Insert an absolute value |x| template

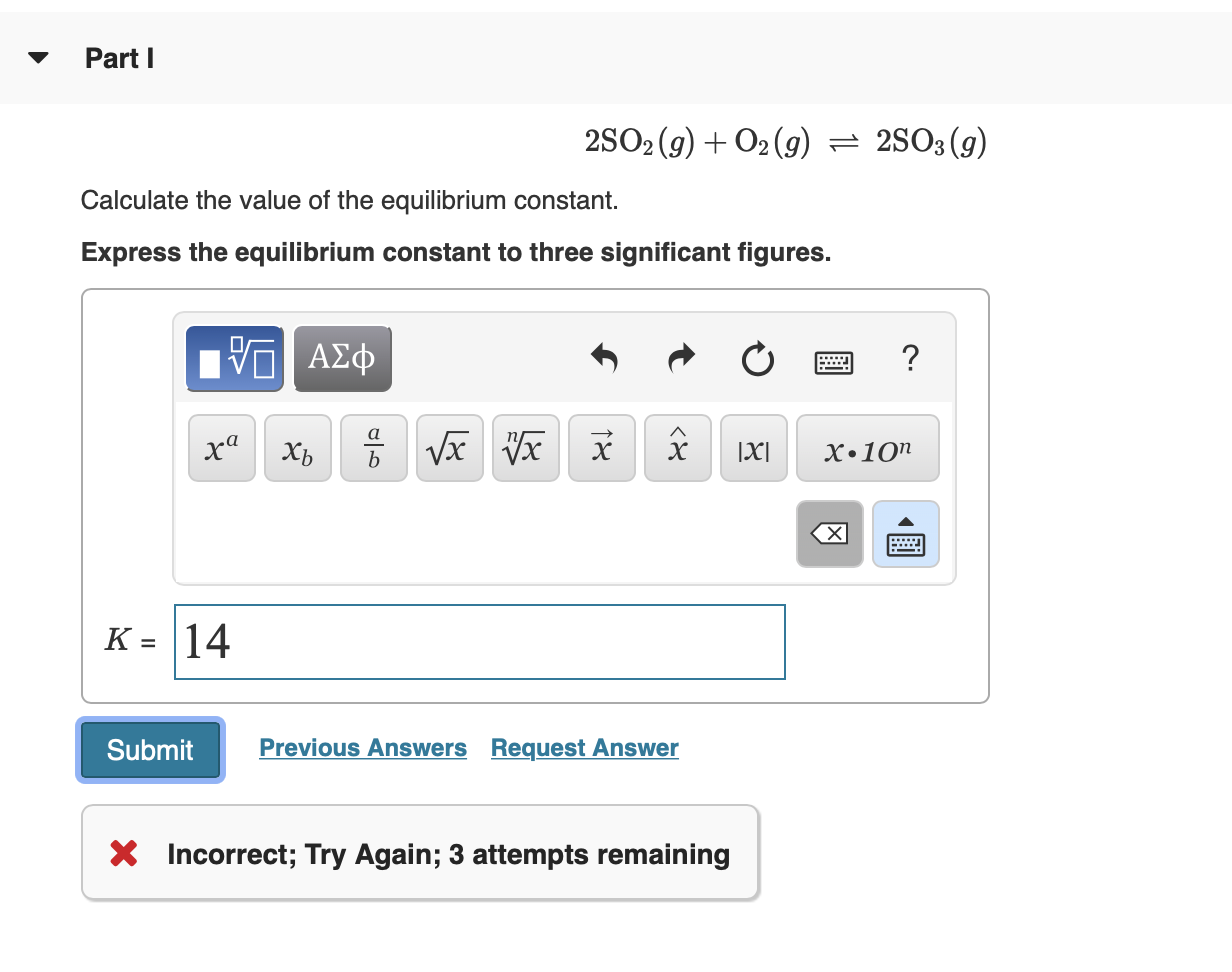tap(753, 447)
